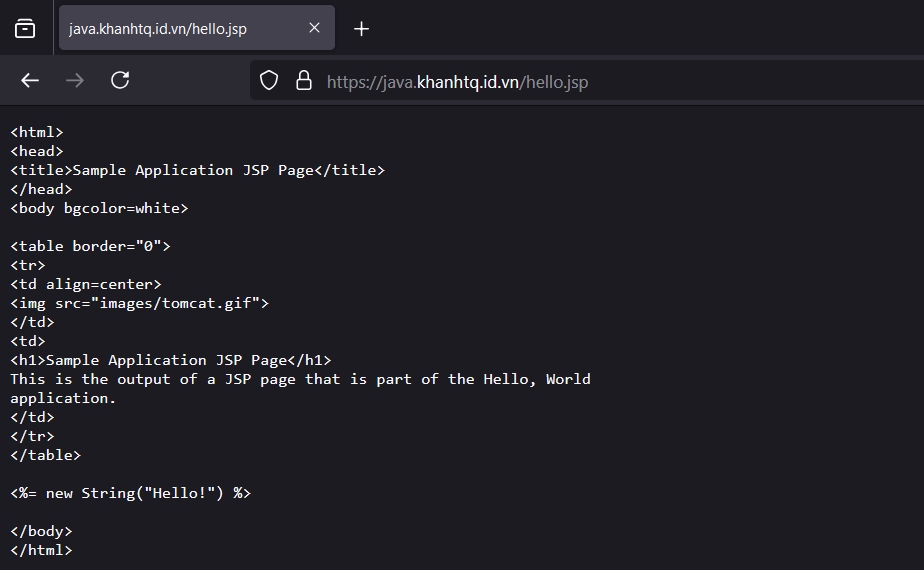Close the hello.jsp tab
Viewport: 924px width, 570px height.
pyautogui.click(x=314, y=28)
